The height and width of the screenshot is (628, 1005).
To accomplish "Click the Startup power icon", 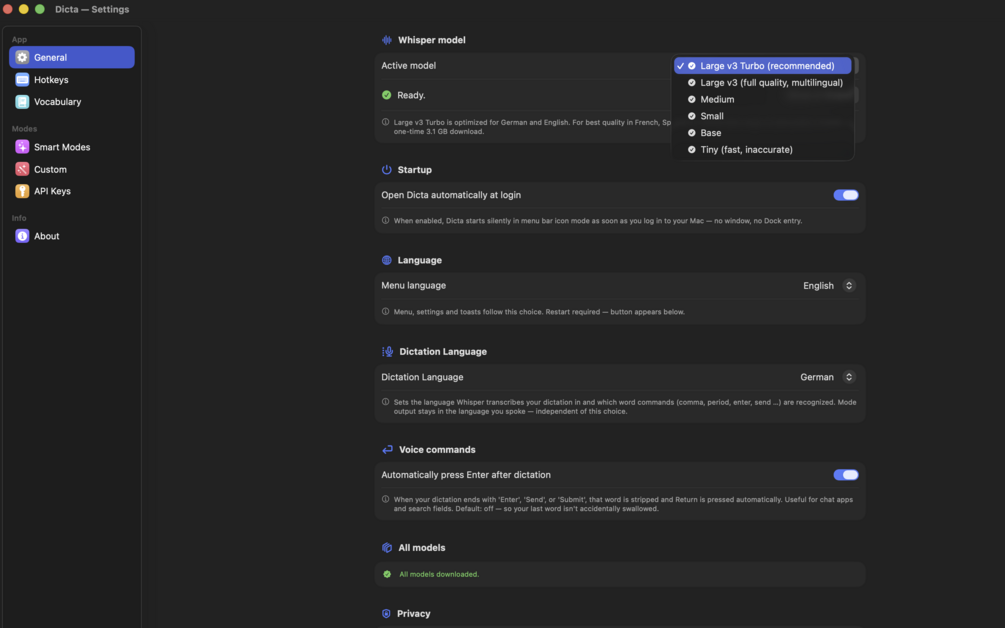I will coord(386,170).
